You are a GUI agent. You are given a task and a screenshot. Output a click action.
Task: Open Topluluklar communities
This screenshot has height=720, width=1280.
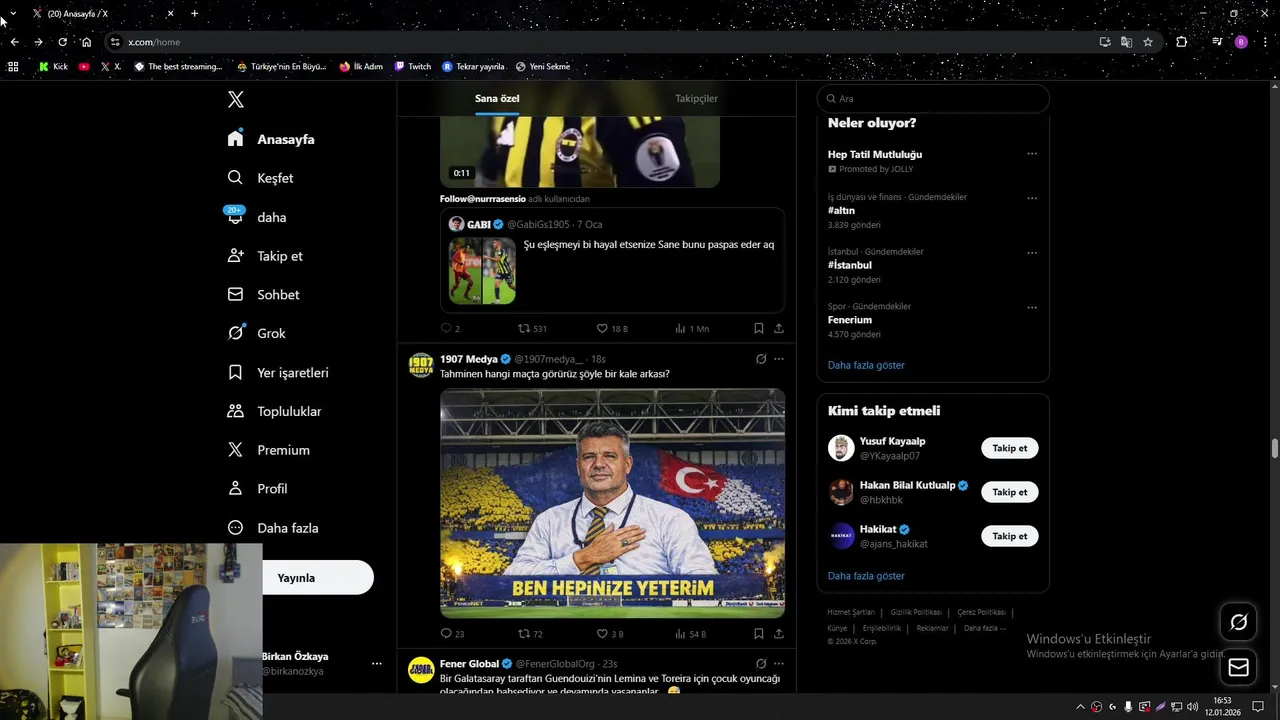click(x=275, y=411)
